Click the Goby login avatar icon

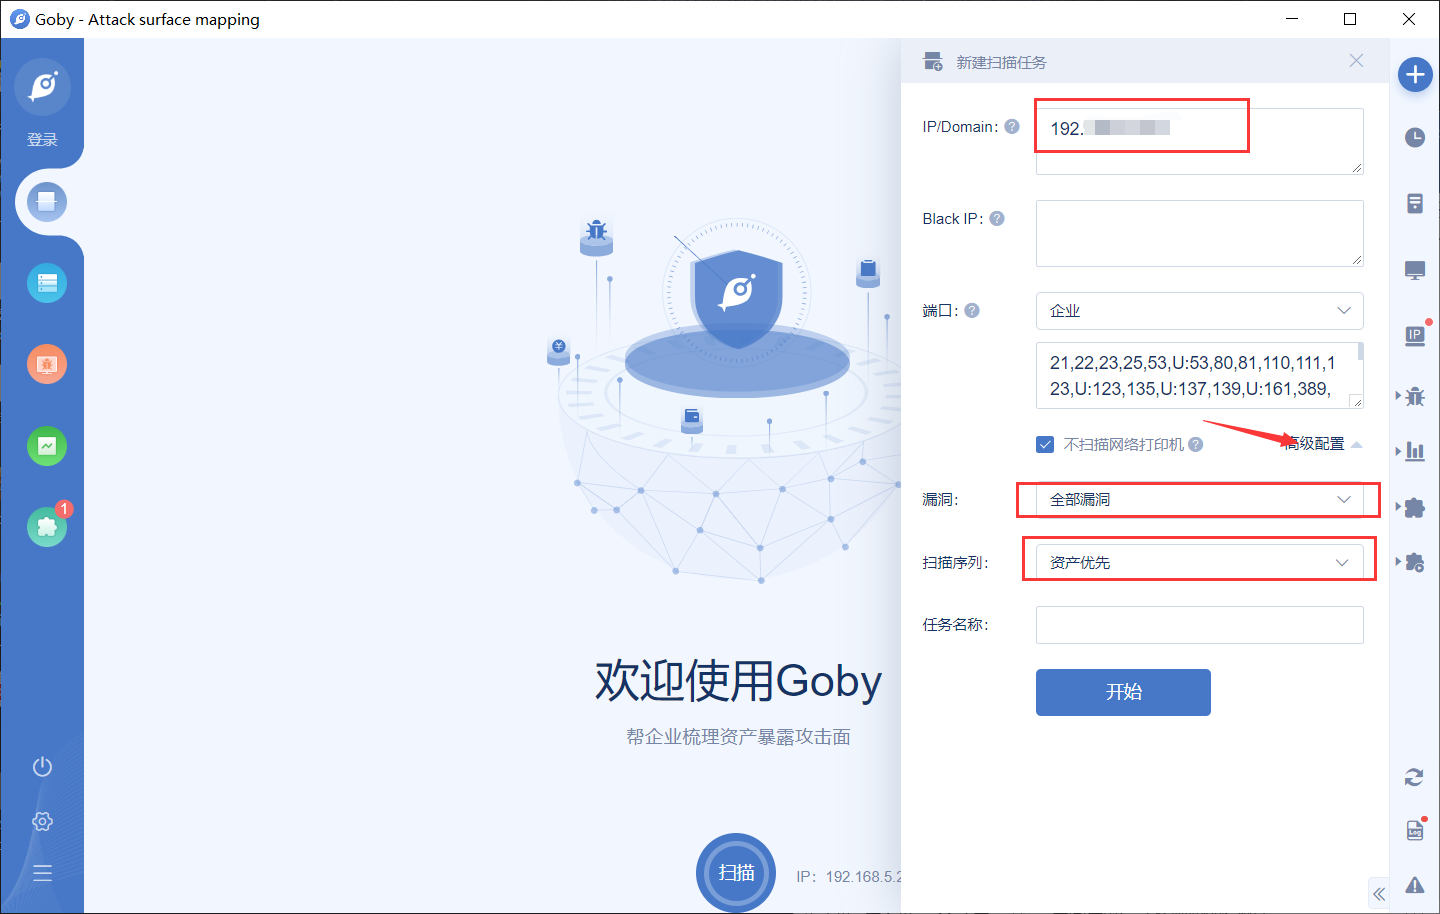[42, 87]
